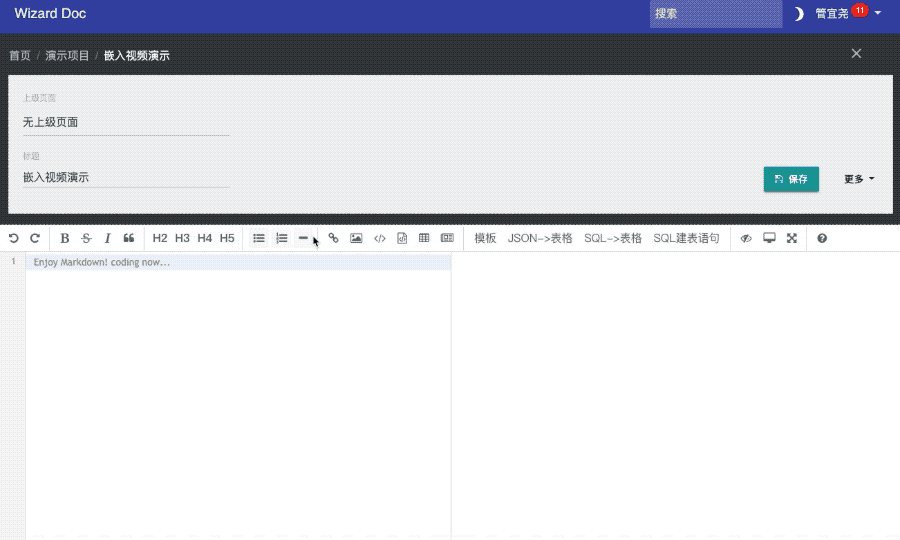Image resolution: width=900 pixels, height=540 pixels.
Task: Insert an ordered numbered list
Action: click(x=282, y=238)
